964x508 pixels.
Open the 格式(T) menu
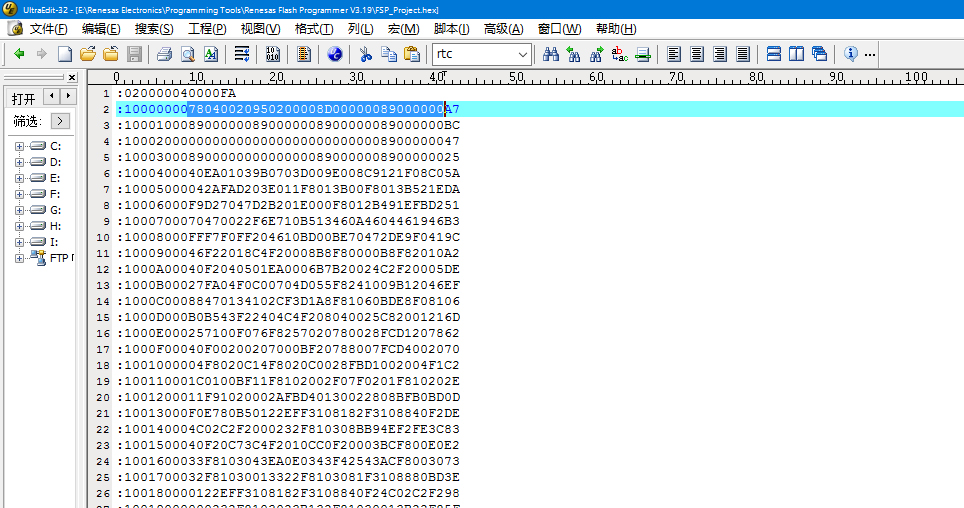[314, 29]
